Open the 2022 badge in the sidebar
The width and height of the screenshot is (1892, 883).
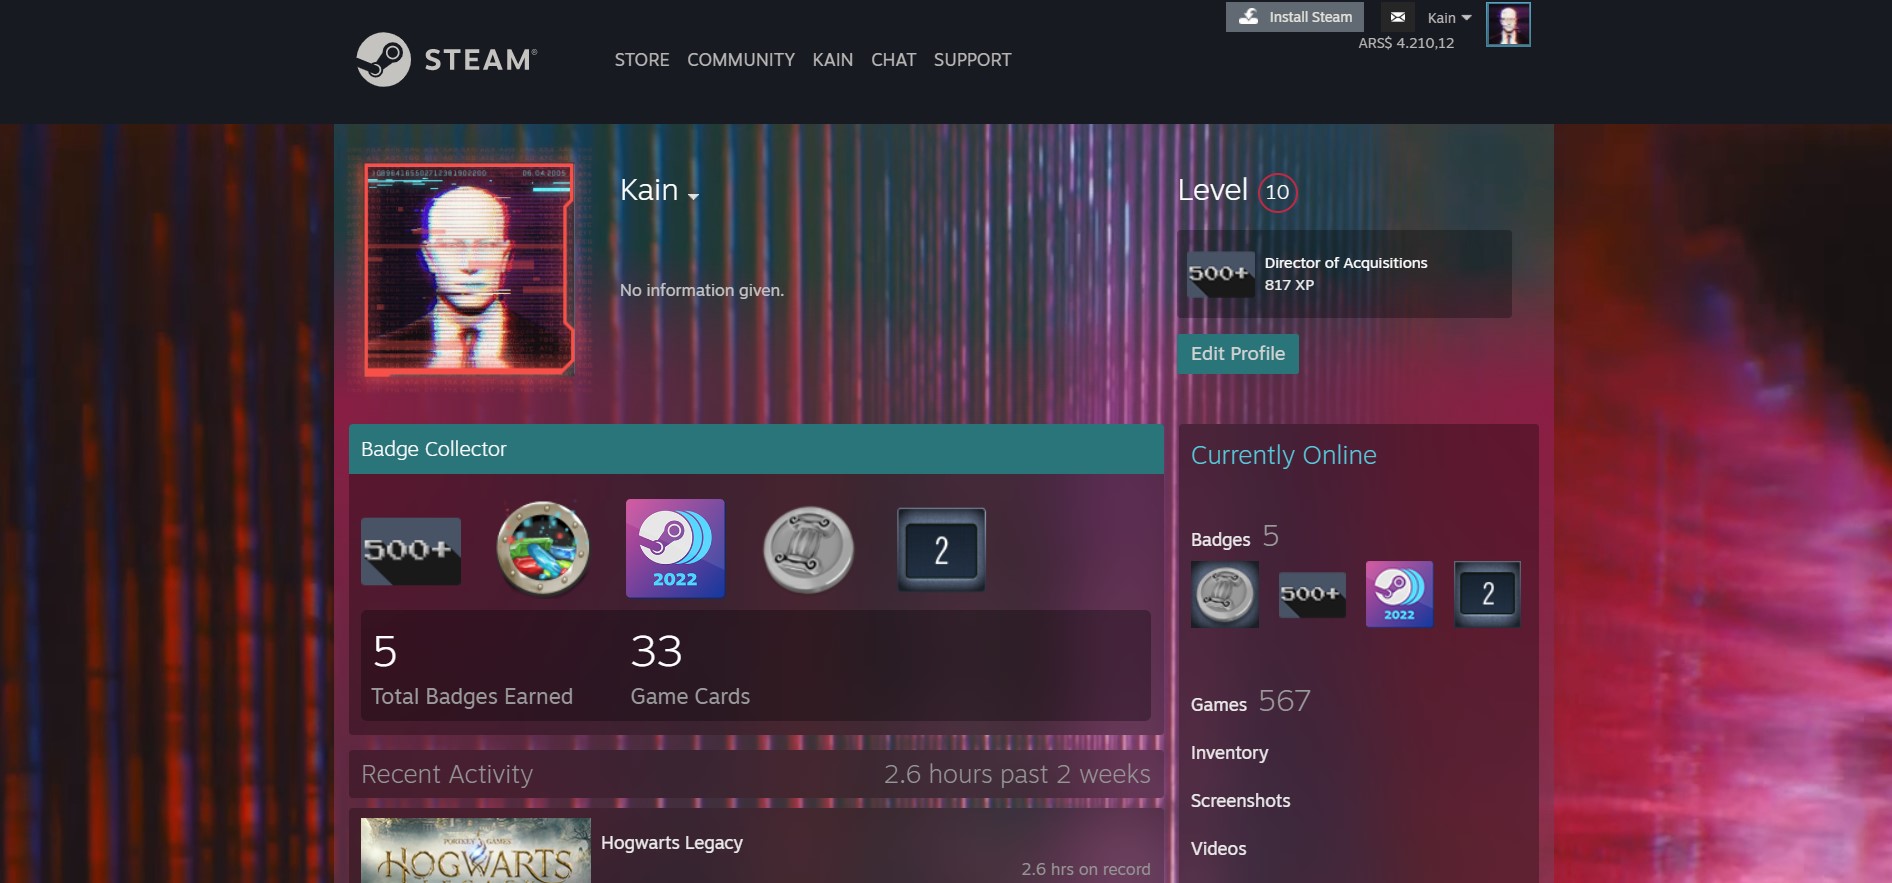click(1399, 594)
